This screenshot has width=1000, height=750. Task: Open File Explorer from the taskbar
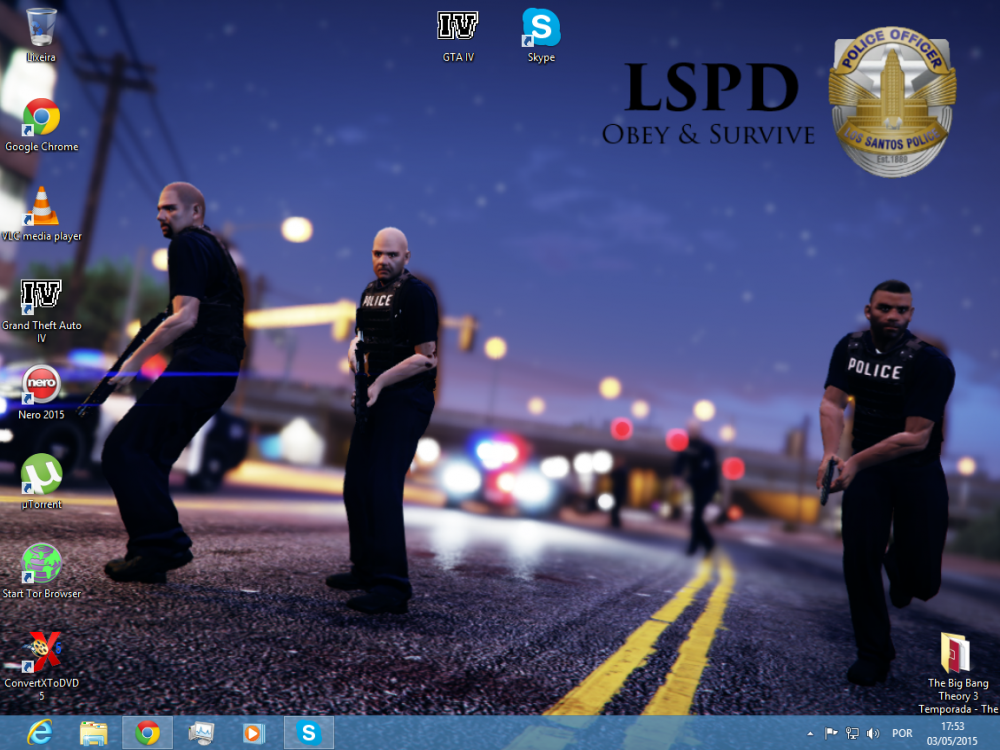tap(93, 733)
